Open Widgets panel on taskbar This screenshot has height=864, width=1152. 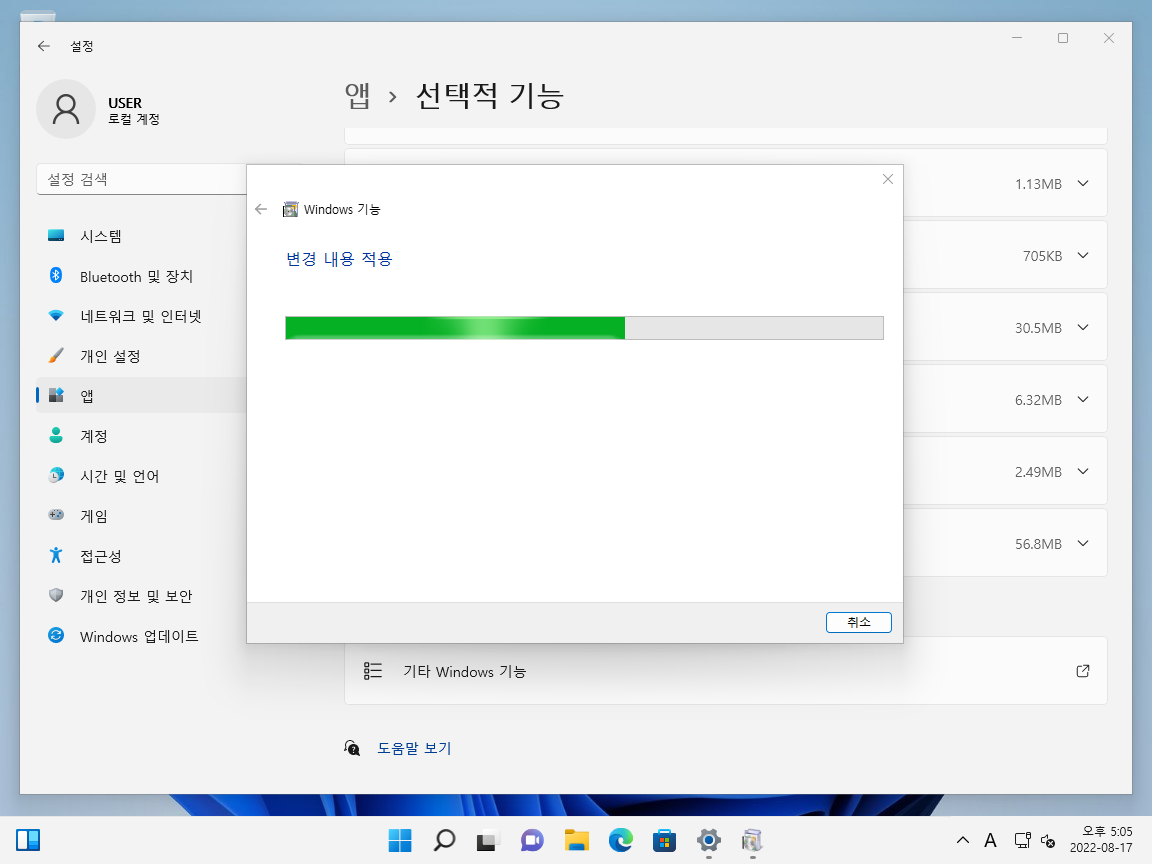pyautogui.click(x=28, y=840)
